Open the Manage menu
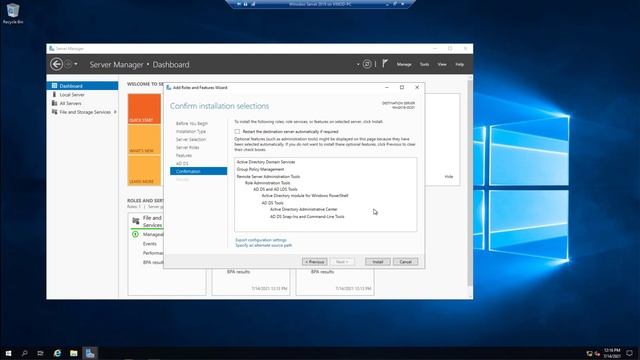Screen dimensions: 640x360 click(404, 64)
